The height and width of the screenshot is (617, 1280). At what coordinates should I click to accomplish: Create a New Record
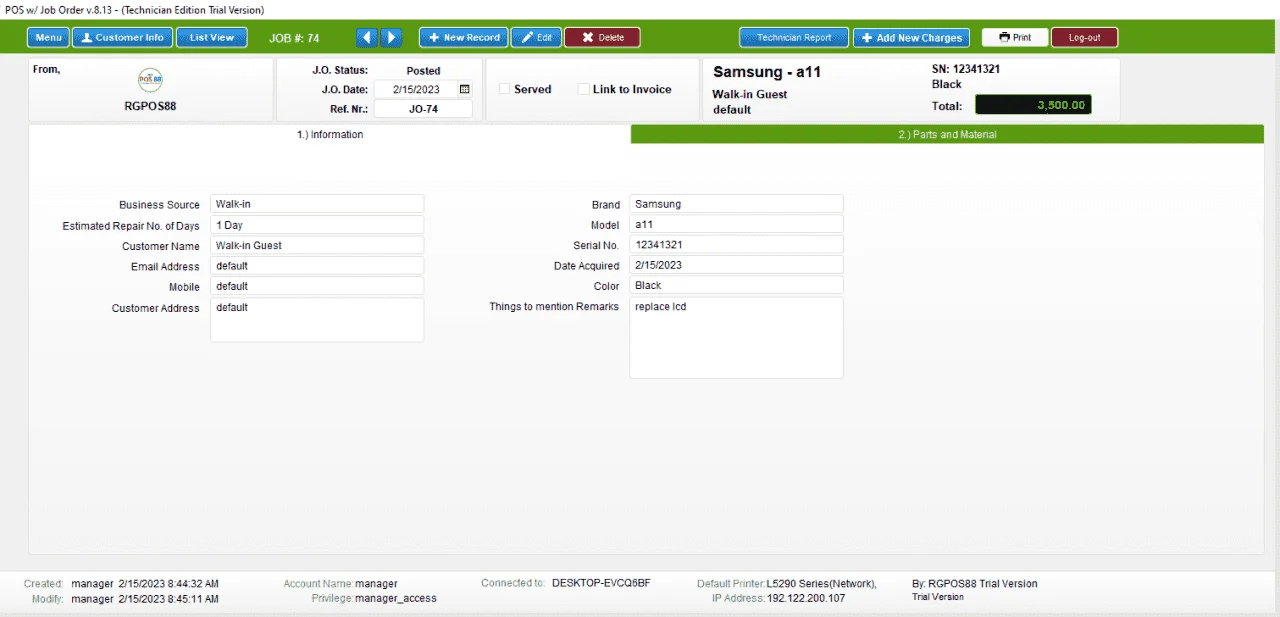(463, 37)
